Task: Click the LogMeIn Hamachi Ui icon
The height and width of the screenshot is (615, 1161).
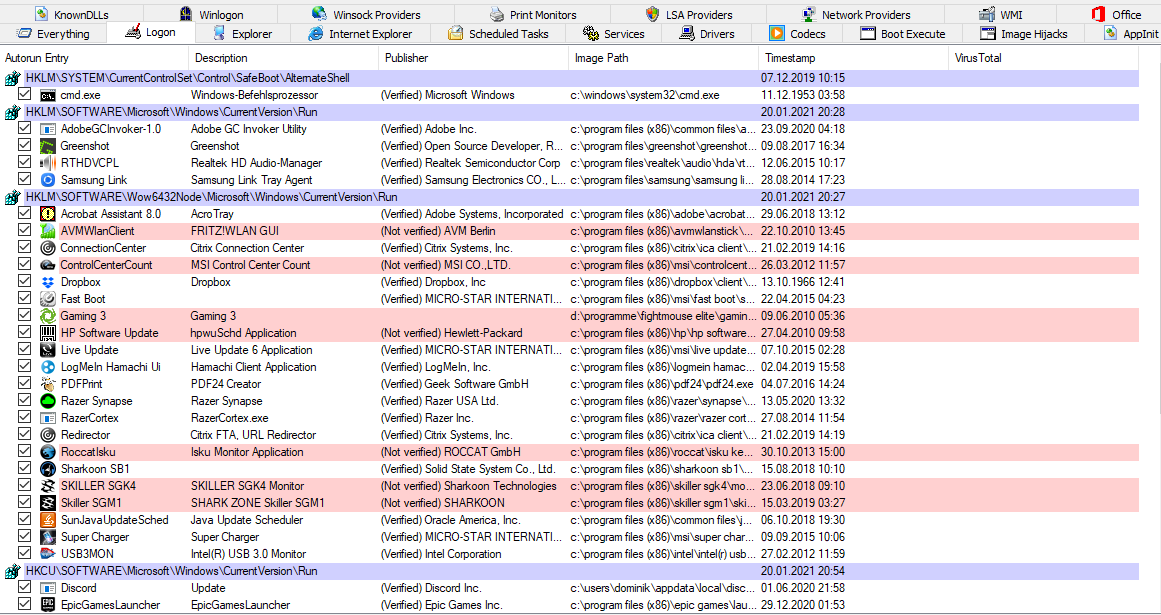Action: (47, 367)
